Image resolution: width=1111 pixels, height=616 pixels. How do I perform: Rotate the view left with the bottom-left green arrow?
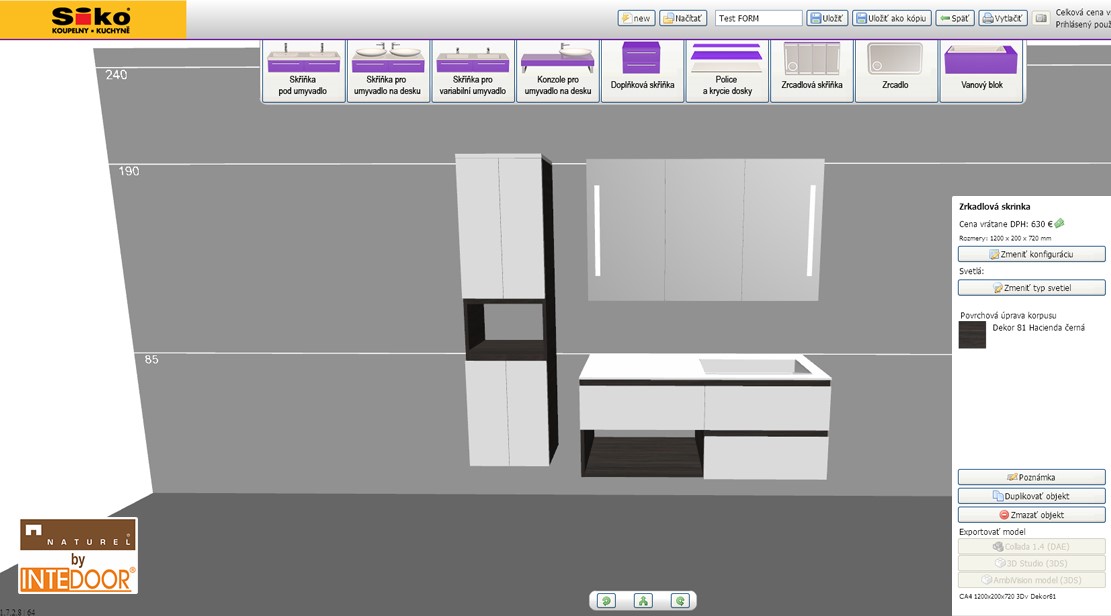click(x=607, y=601)
